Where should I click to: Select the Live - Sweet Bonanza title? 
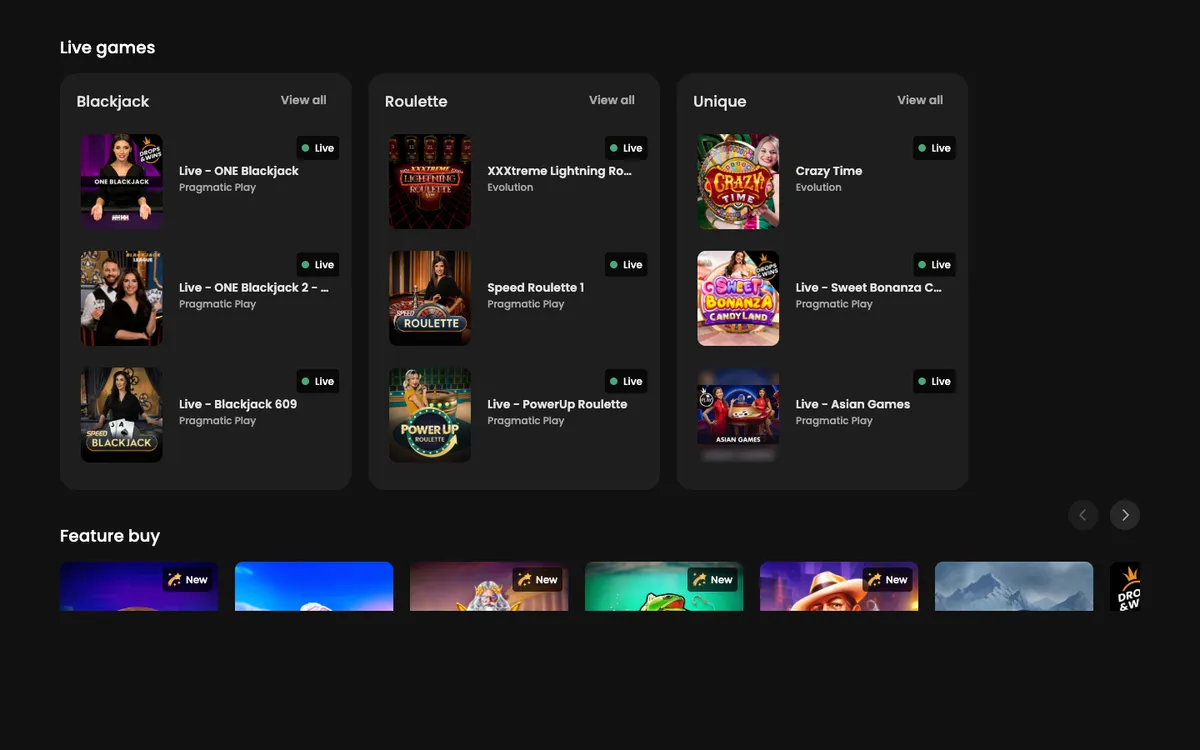(x=869, y=288)
